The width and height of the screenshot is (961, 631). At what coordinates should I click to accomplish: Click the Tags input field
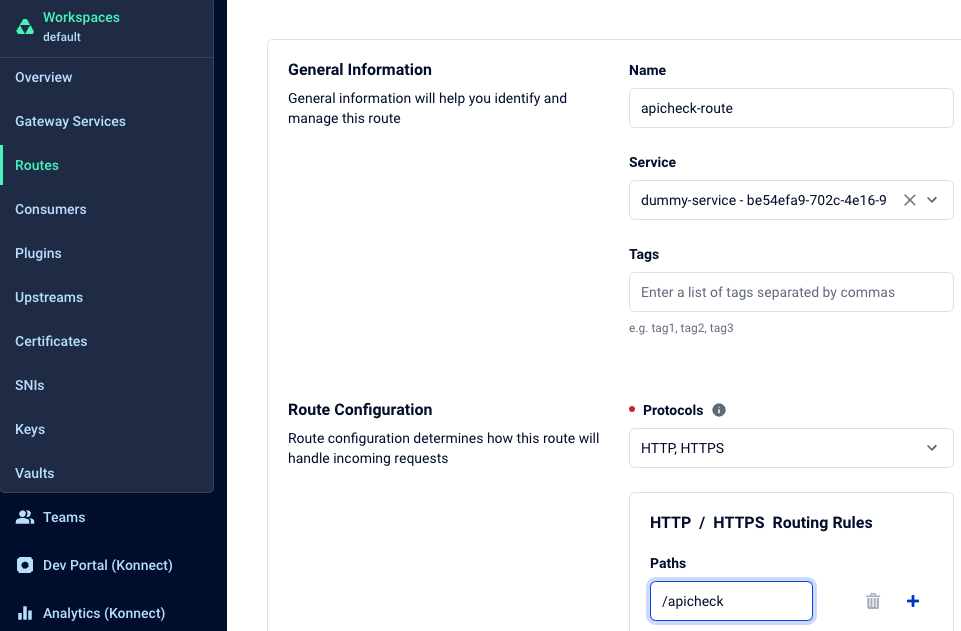(x=791, y=292)
